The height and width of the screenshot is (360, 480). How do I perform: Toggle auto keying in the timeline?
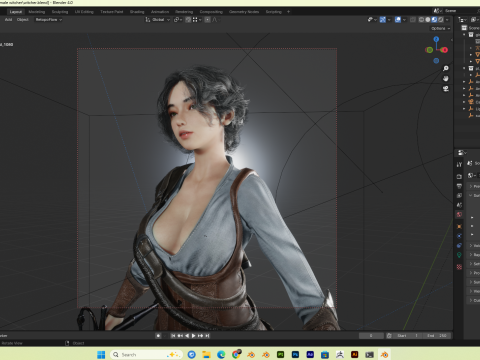(158, 336)
